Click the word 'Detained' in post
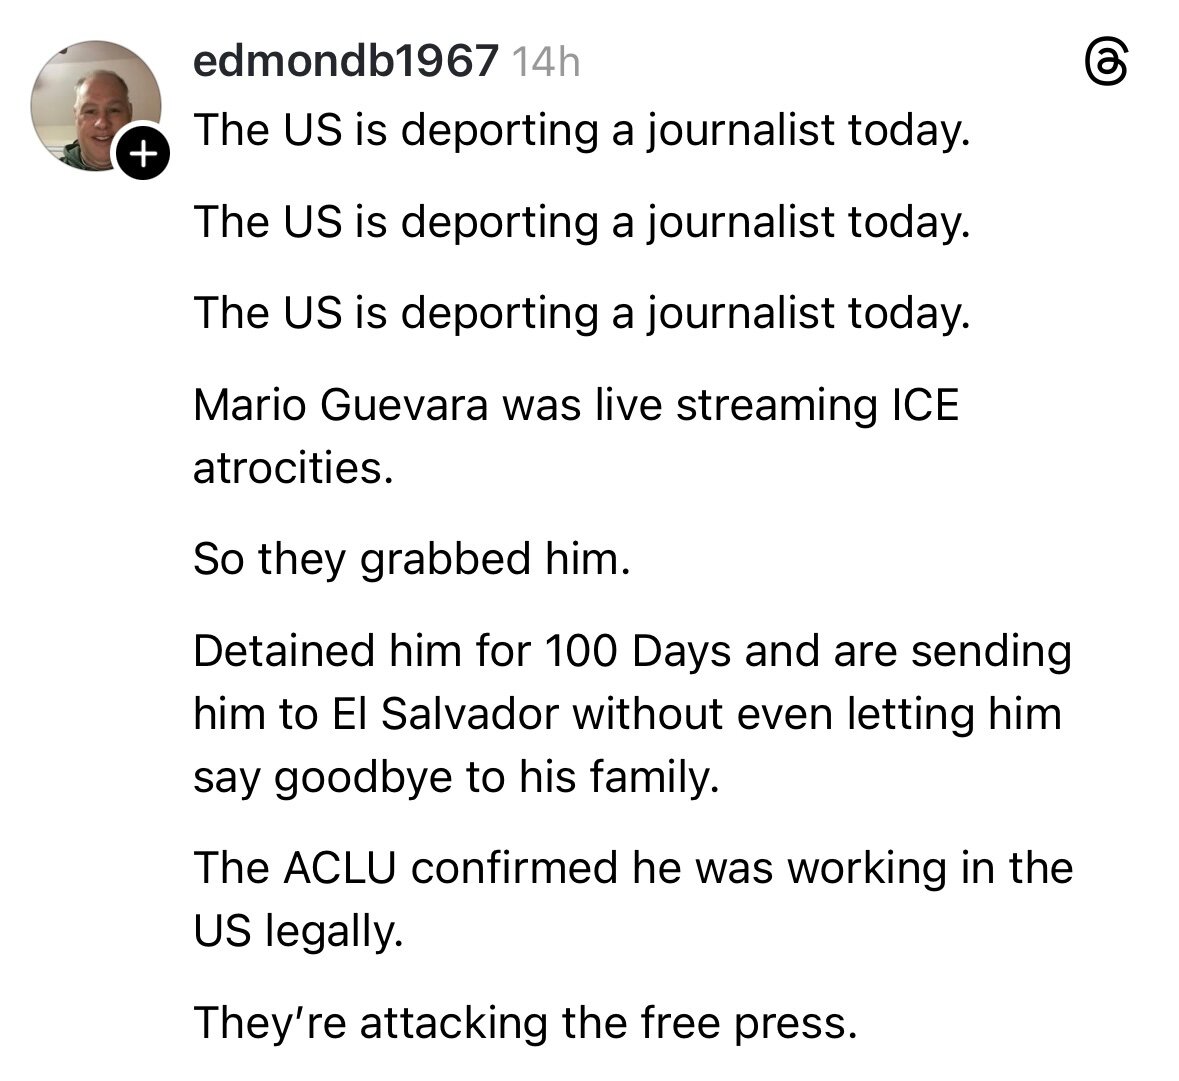The image size is (1179, 1081). (x=282, y=651)
